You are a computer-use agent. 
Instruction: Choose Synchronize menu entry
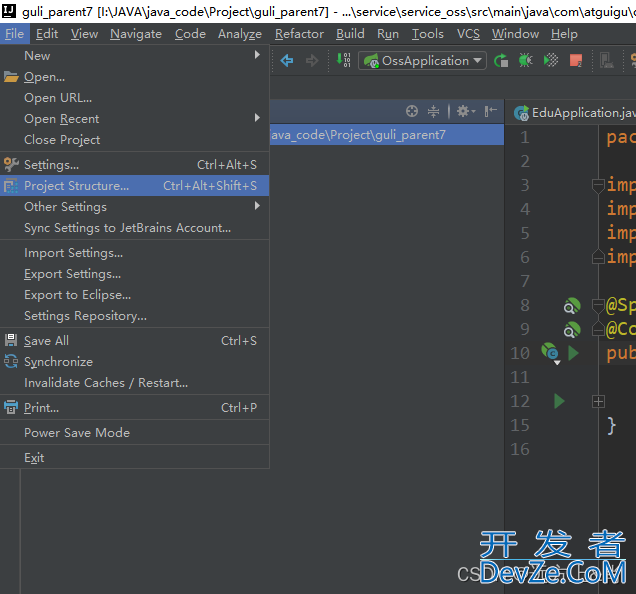(135, 362)
